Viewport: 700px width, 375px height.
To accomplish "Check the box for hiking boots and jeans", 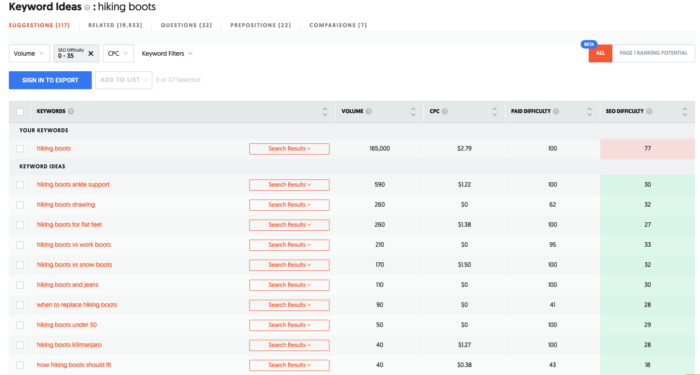I will [20, 285].
